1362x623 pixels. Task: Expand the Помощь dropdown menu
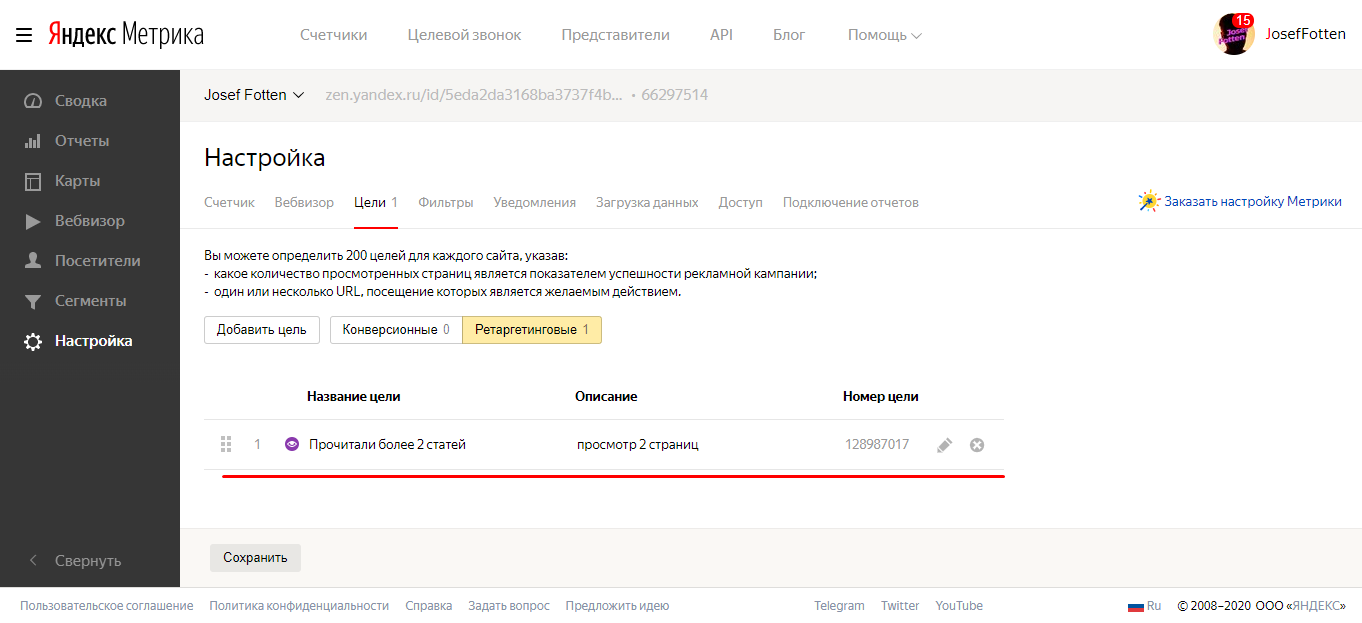pos(884,35)
